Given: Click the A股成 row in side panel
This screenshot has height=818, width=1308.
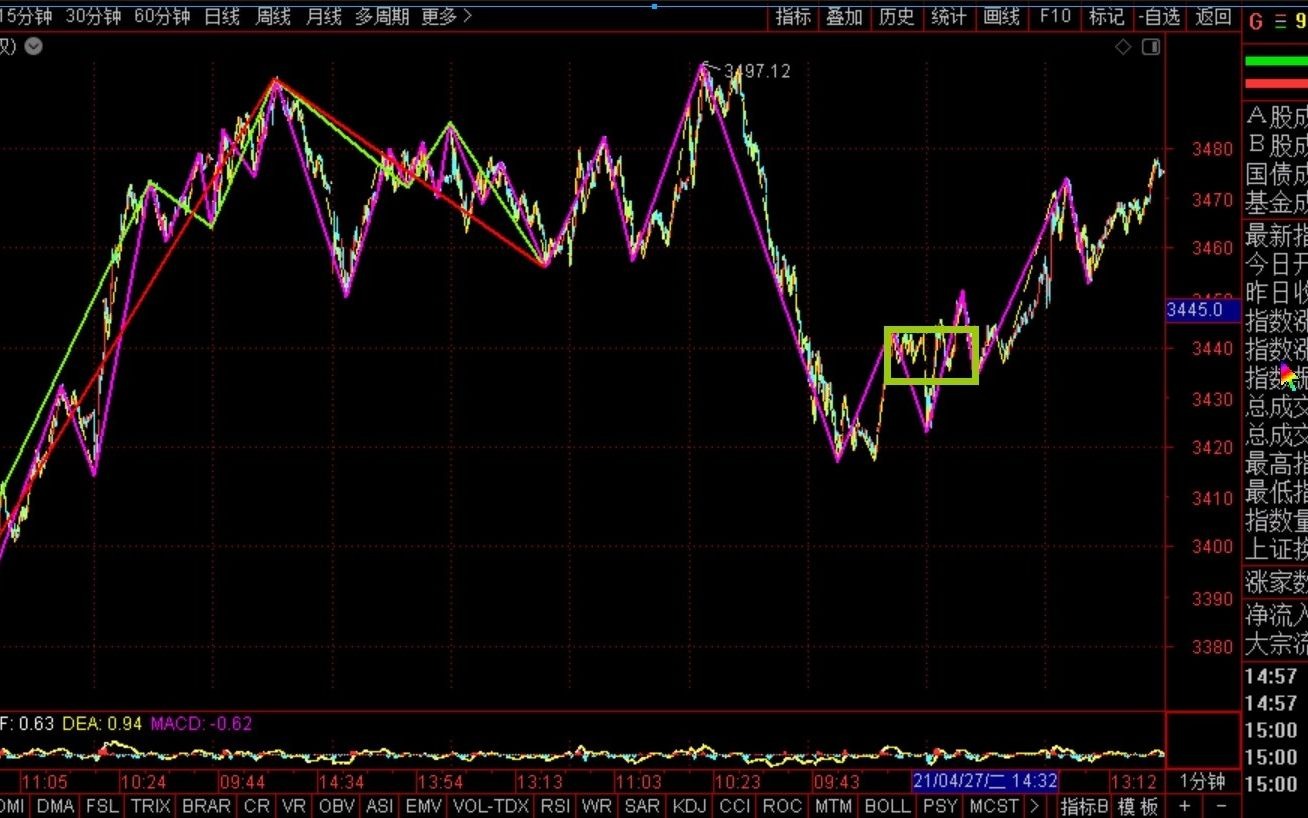Looking at the screenshot, I should [x=1275, y=117].
